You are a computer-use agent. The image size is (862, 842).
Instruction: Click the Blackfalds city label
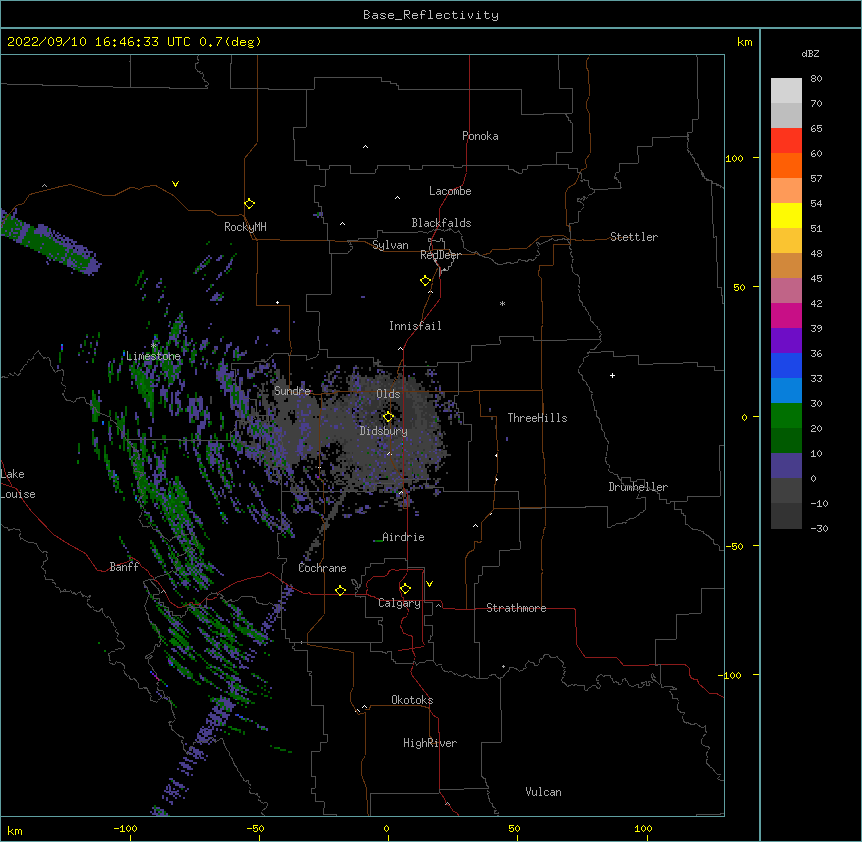click(x=441, y=223)
